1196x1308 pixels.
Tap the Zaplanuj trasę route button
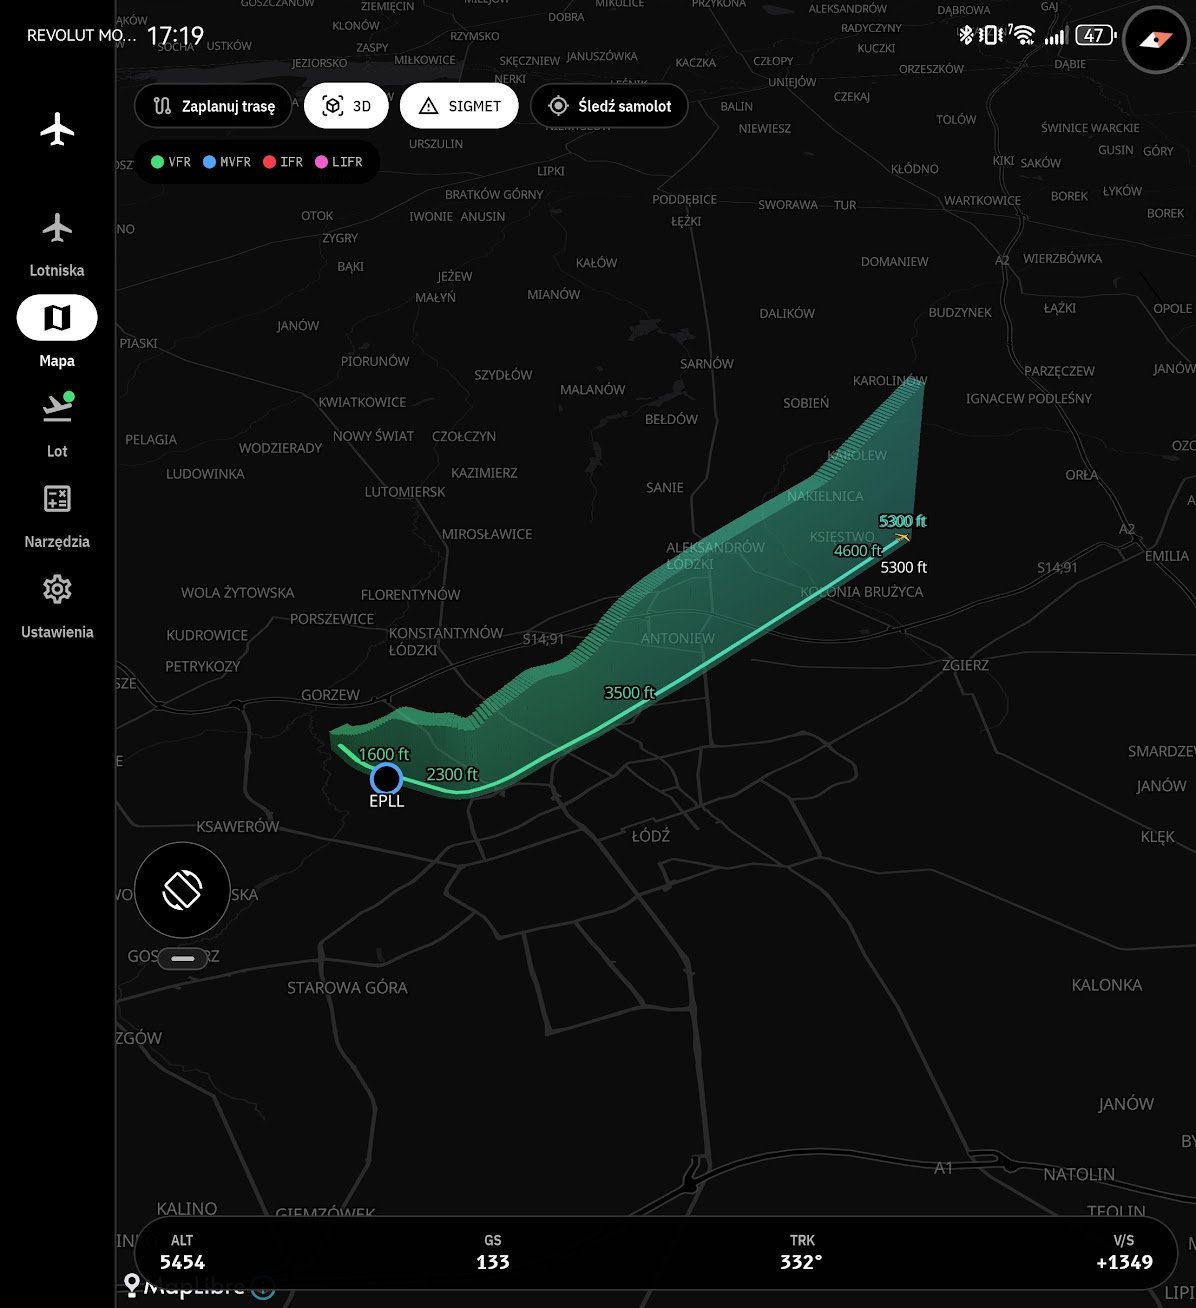click(213, 106)
